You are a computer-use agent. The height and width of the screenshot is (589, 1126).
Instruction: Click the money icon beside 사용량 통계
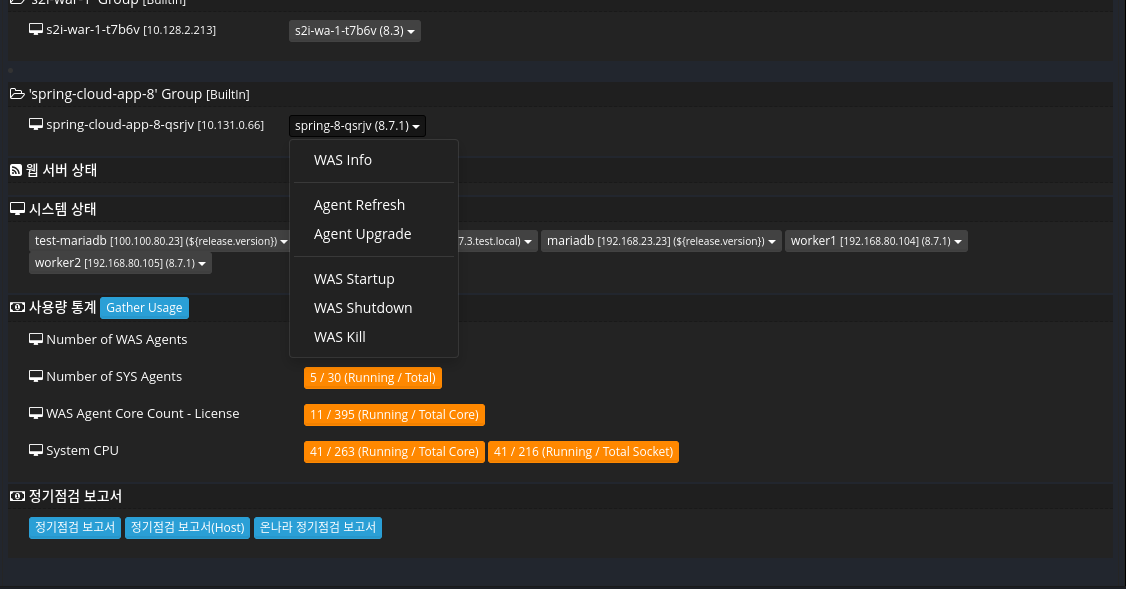(x=17, y=308)
